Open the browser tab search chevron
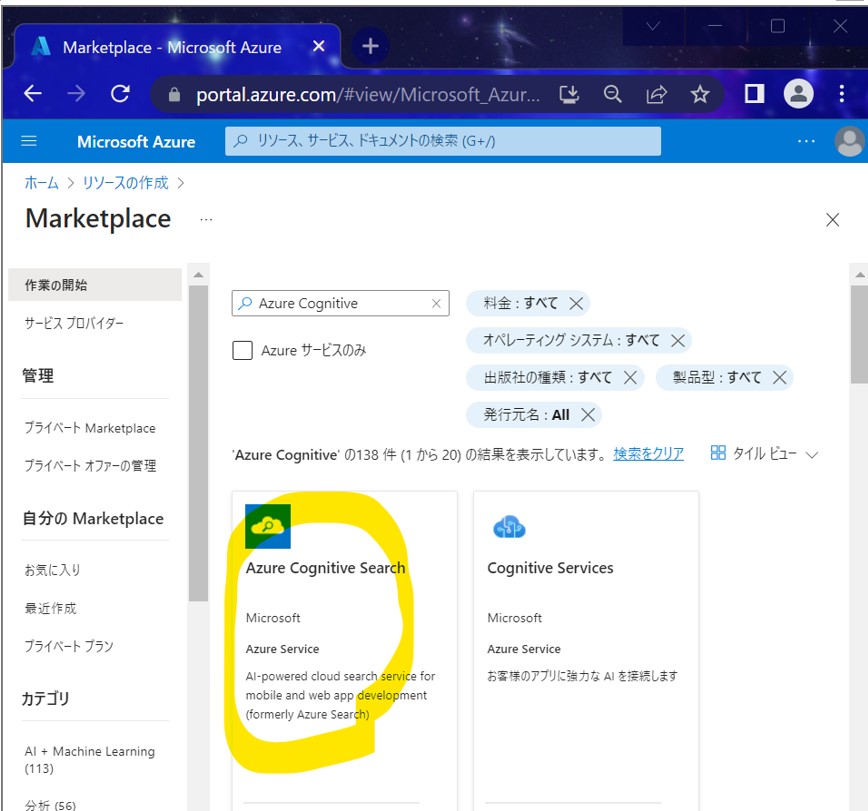868x811 pixels. 653,26
